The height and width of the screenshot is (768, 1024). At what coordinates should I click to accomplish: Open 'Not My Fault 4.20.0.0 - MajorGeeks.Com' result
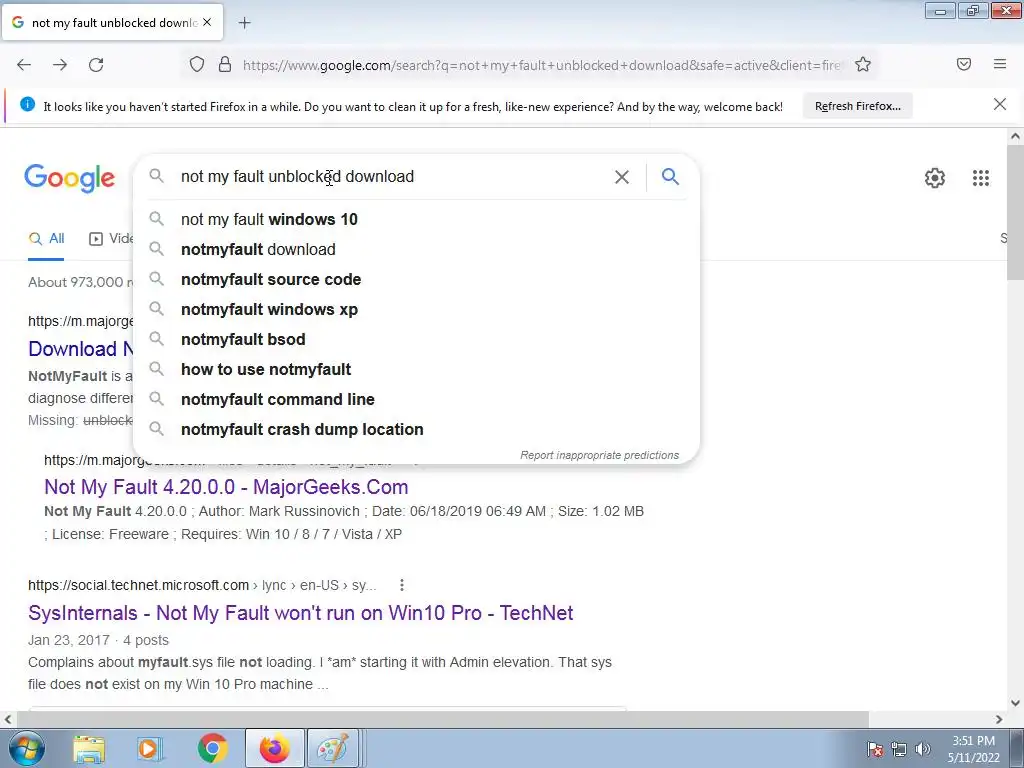pyautogui.click(x=226, y=487)
